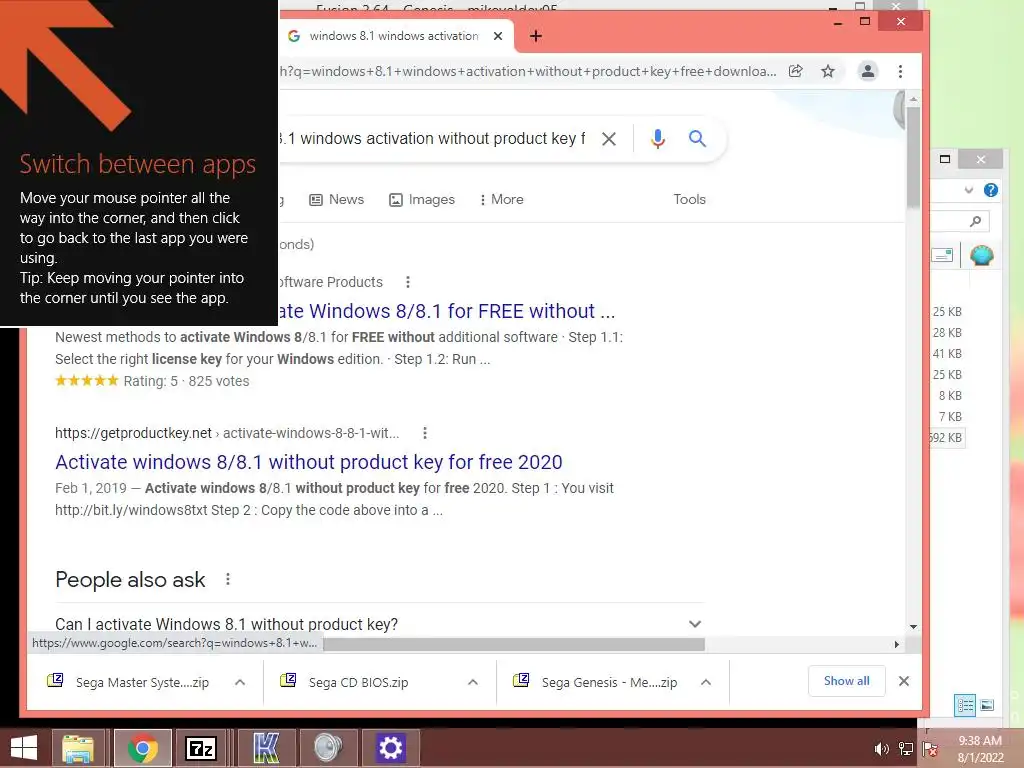Click the horizontal scrollbar right arrow
The height and width of the screenshot is (768, 1024).
point(897,645)
